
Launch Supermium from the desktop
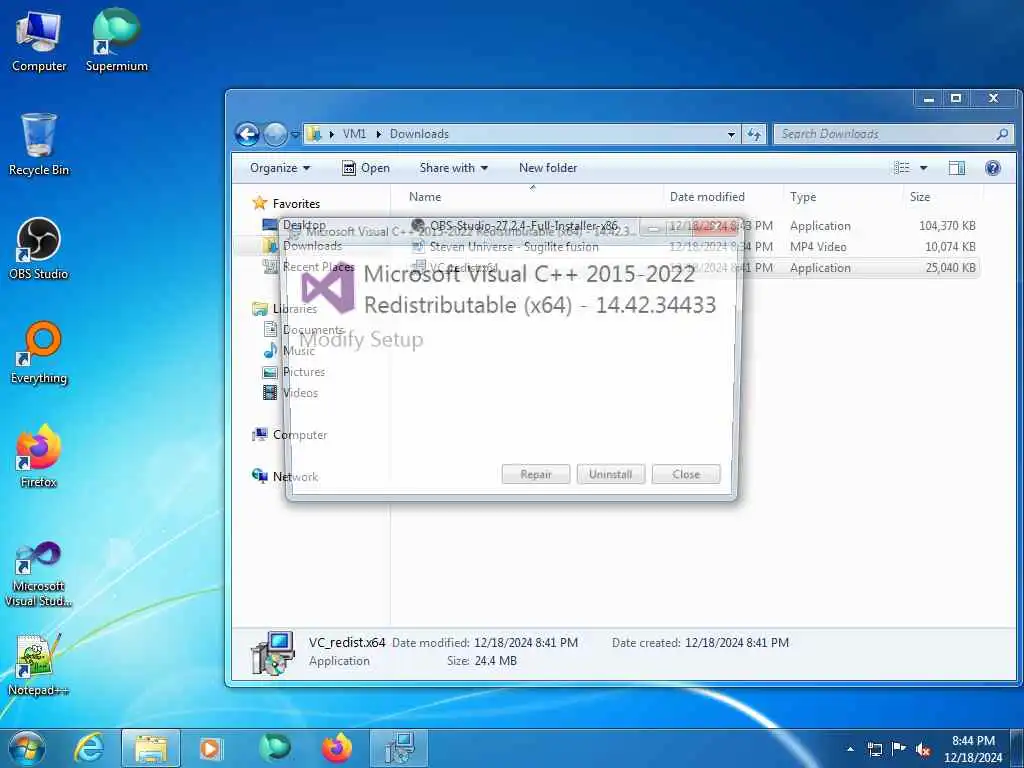[116, 40]
